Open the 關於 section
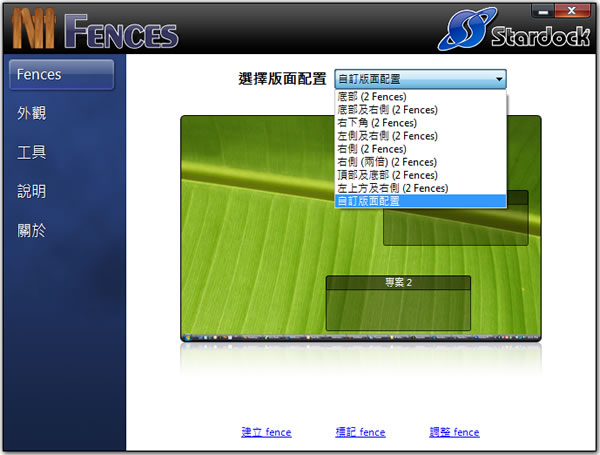This screenshot has width=600, height=455. tap(32, 230)
